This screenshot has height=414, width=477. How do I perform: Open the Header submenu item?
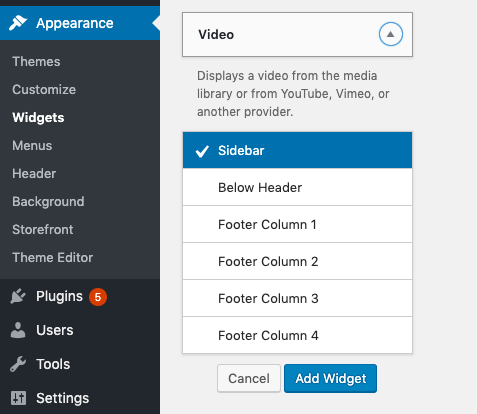(34, 174)
